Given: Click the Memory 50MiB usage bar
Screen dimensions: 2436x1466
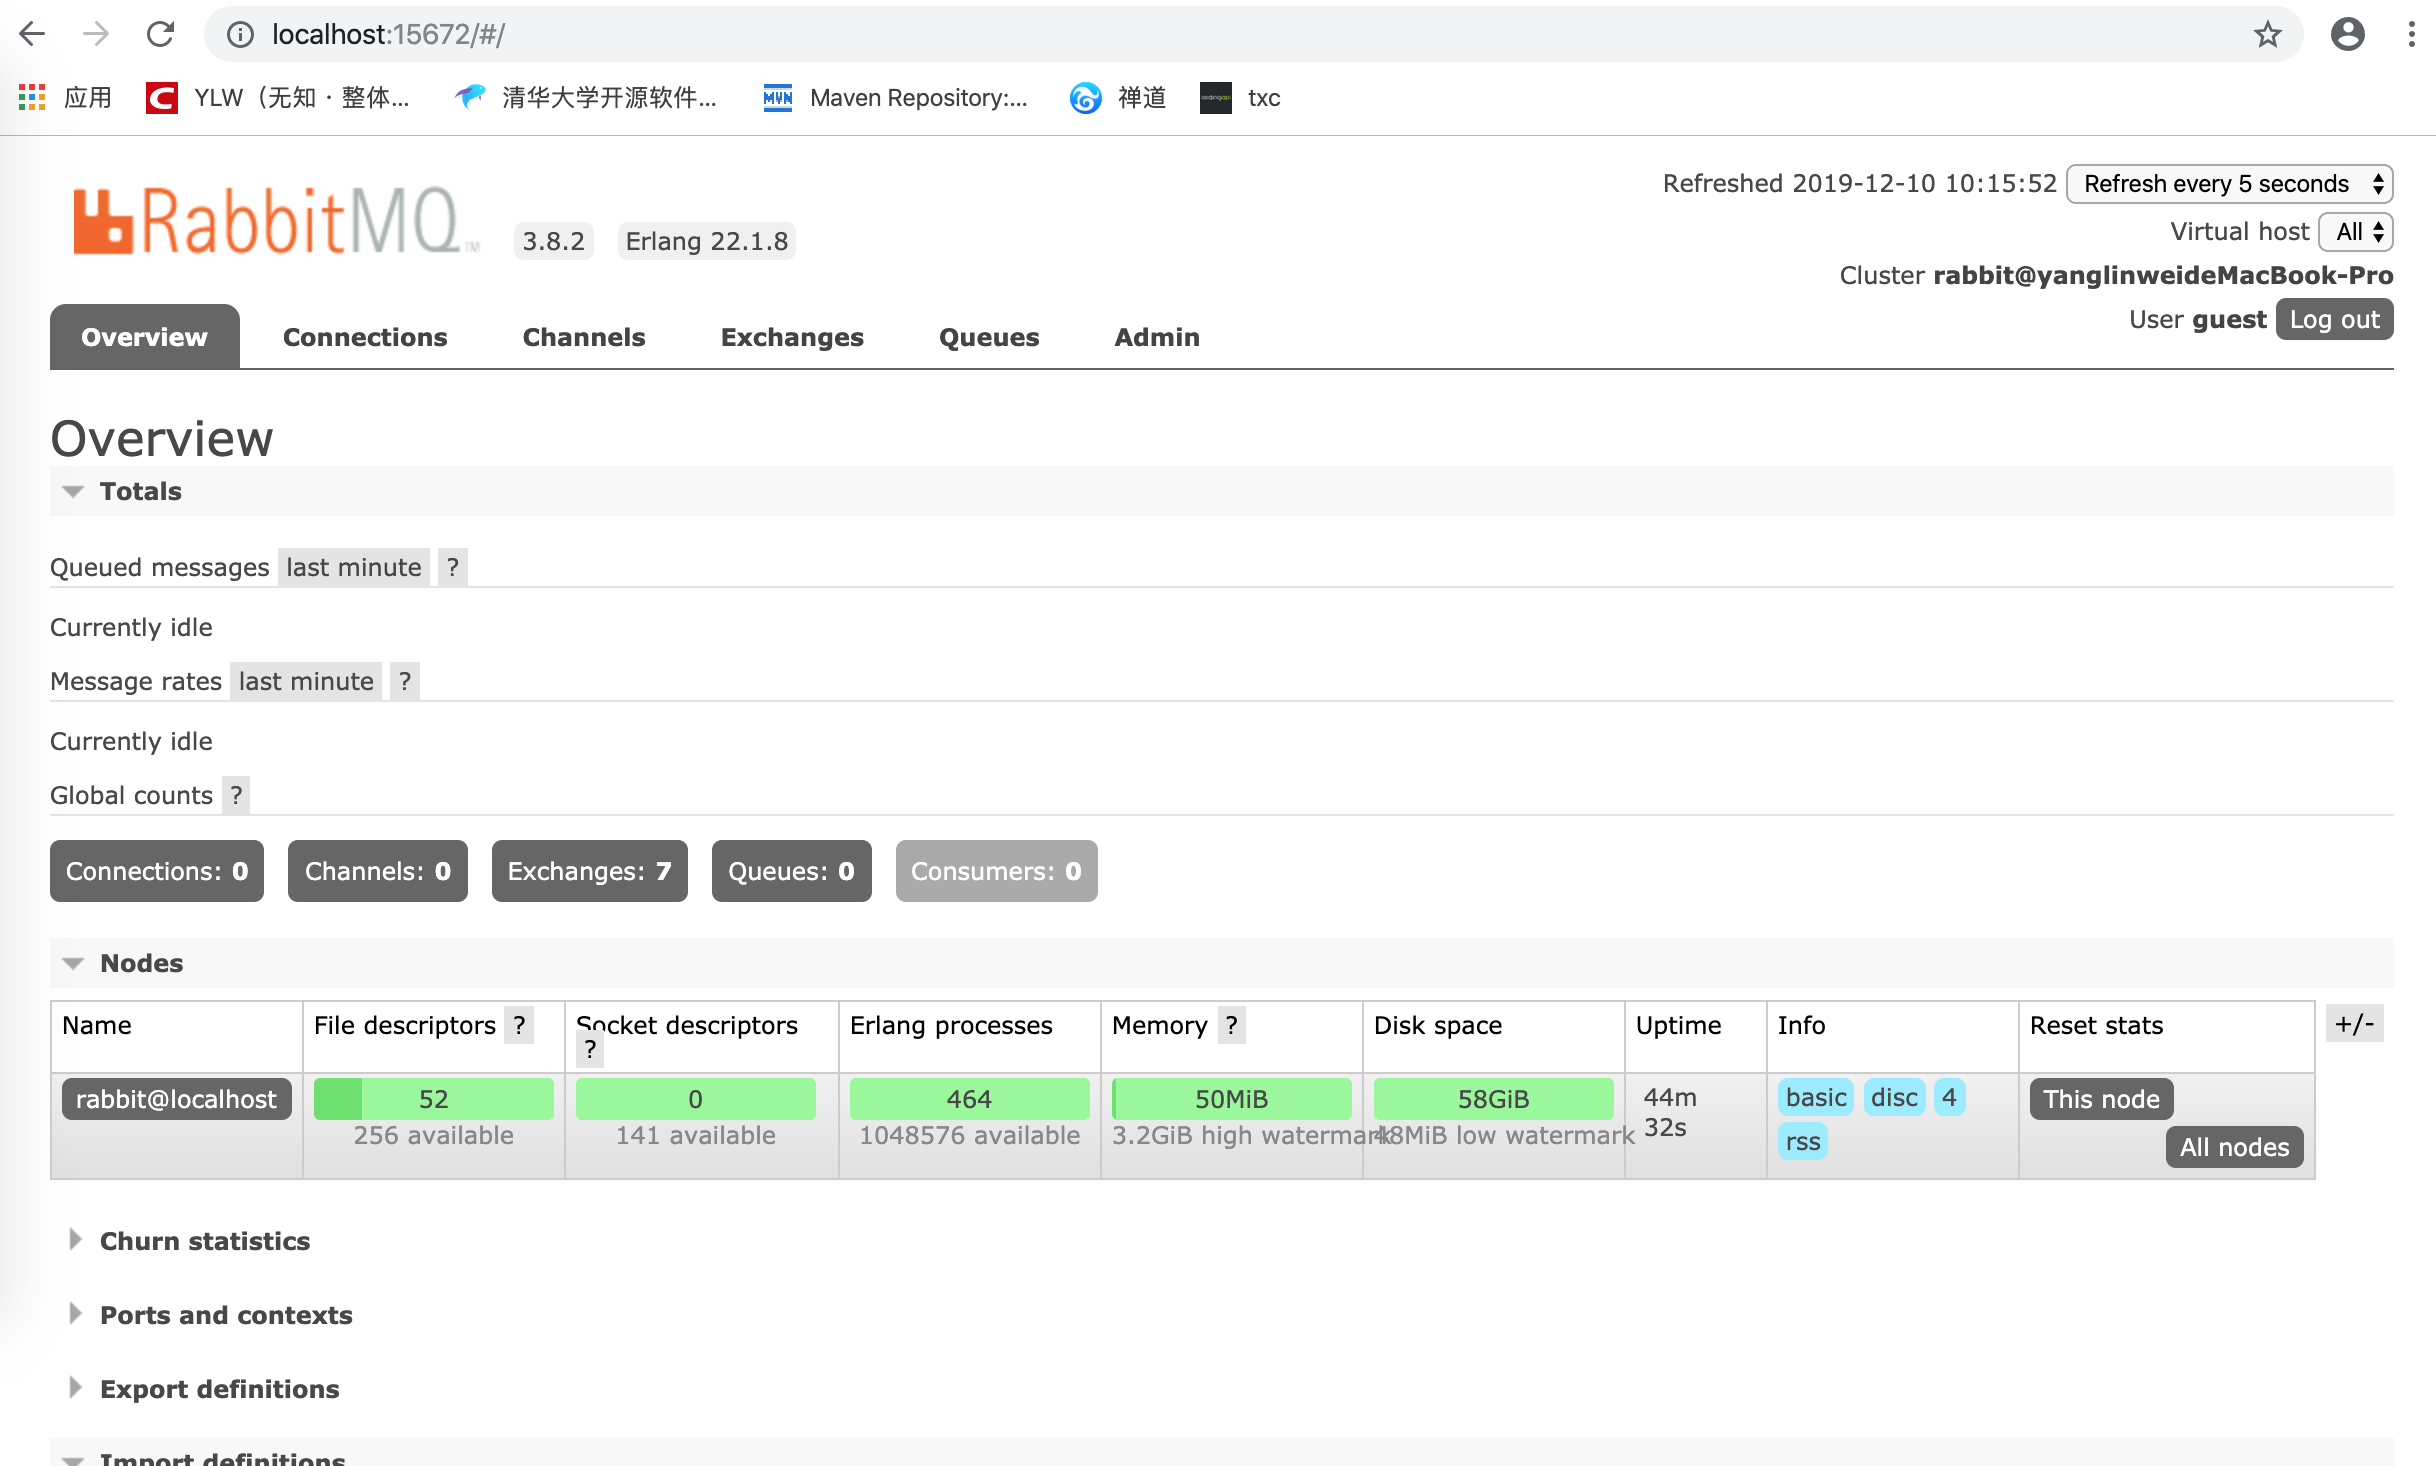Looking at the screenshot, I should click(x=1232, y=1099).
